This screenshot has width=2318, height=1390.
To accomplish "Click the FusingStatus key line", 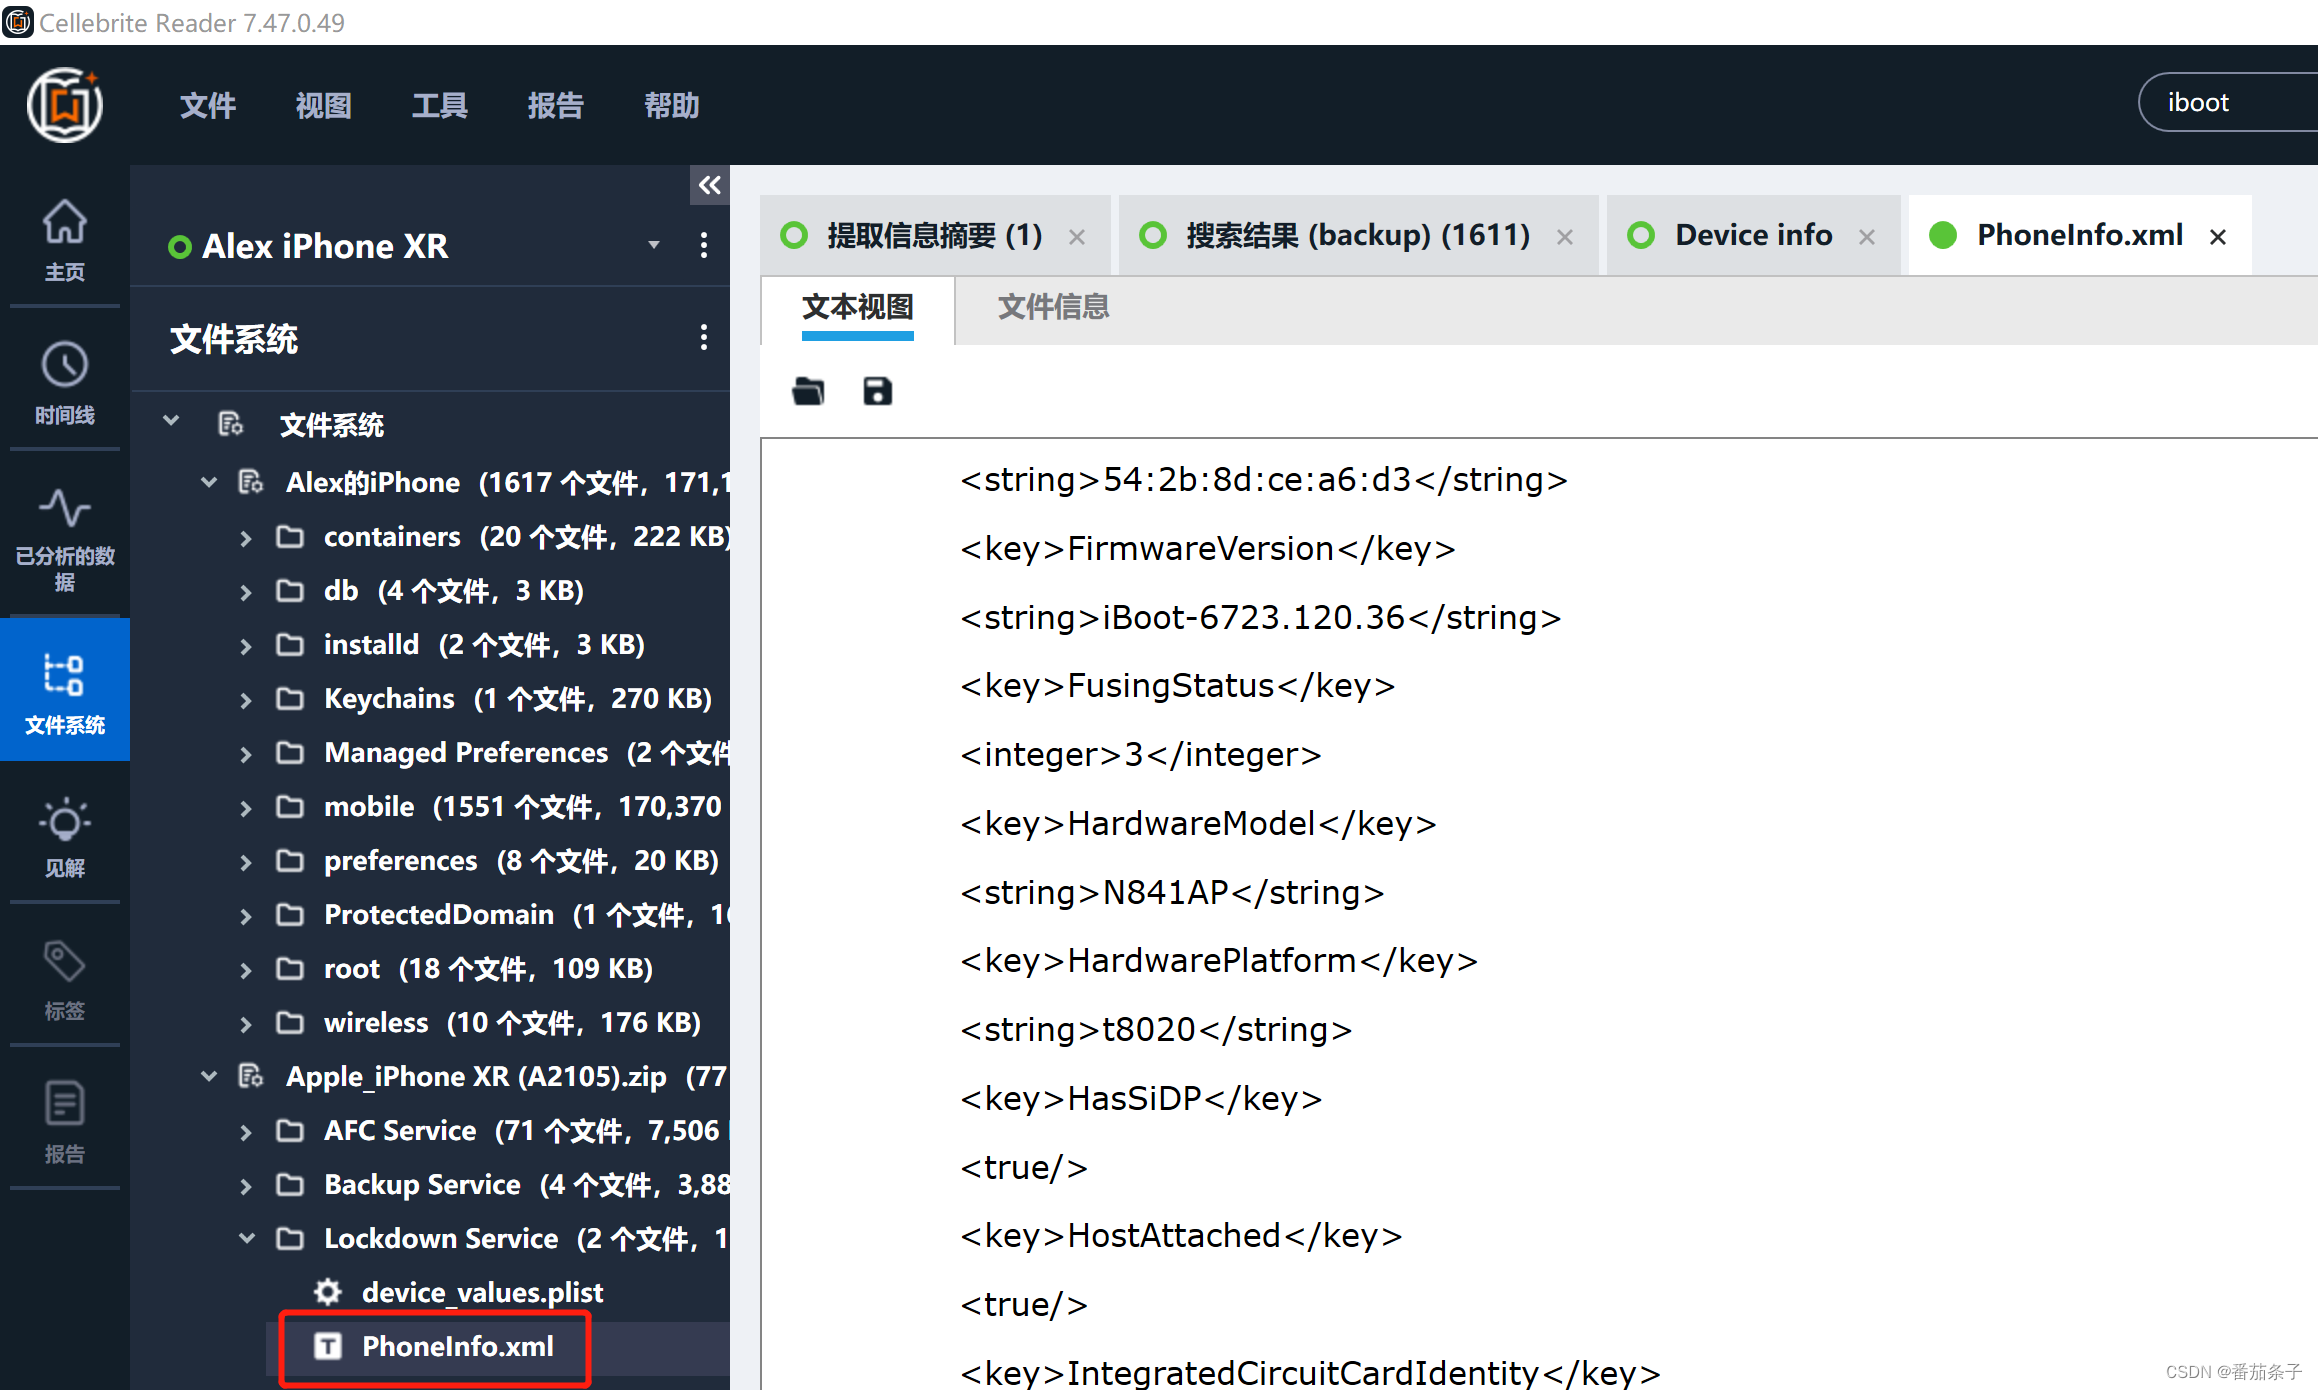I will 1177,686.
